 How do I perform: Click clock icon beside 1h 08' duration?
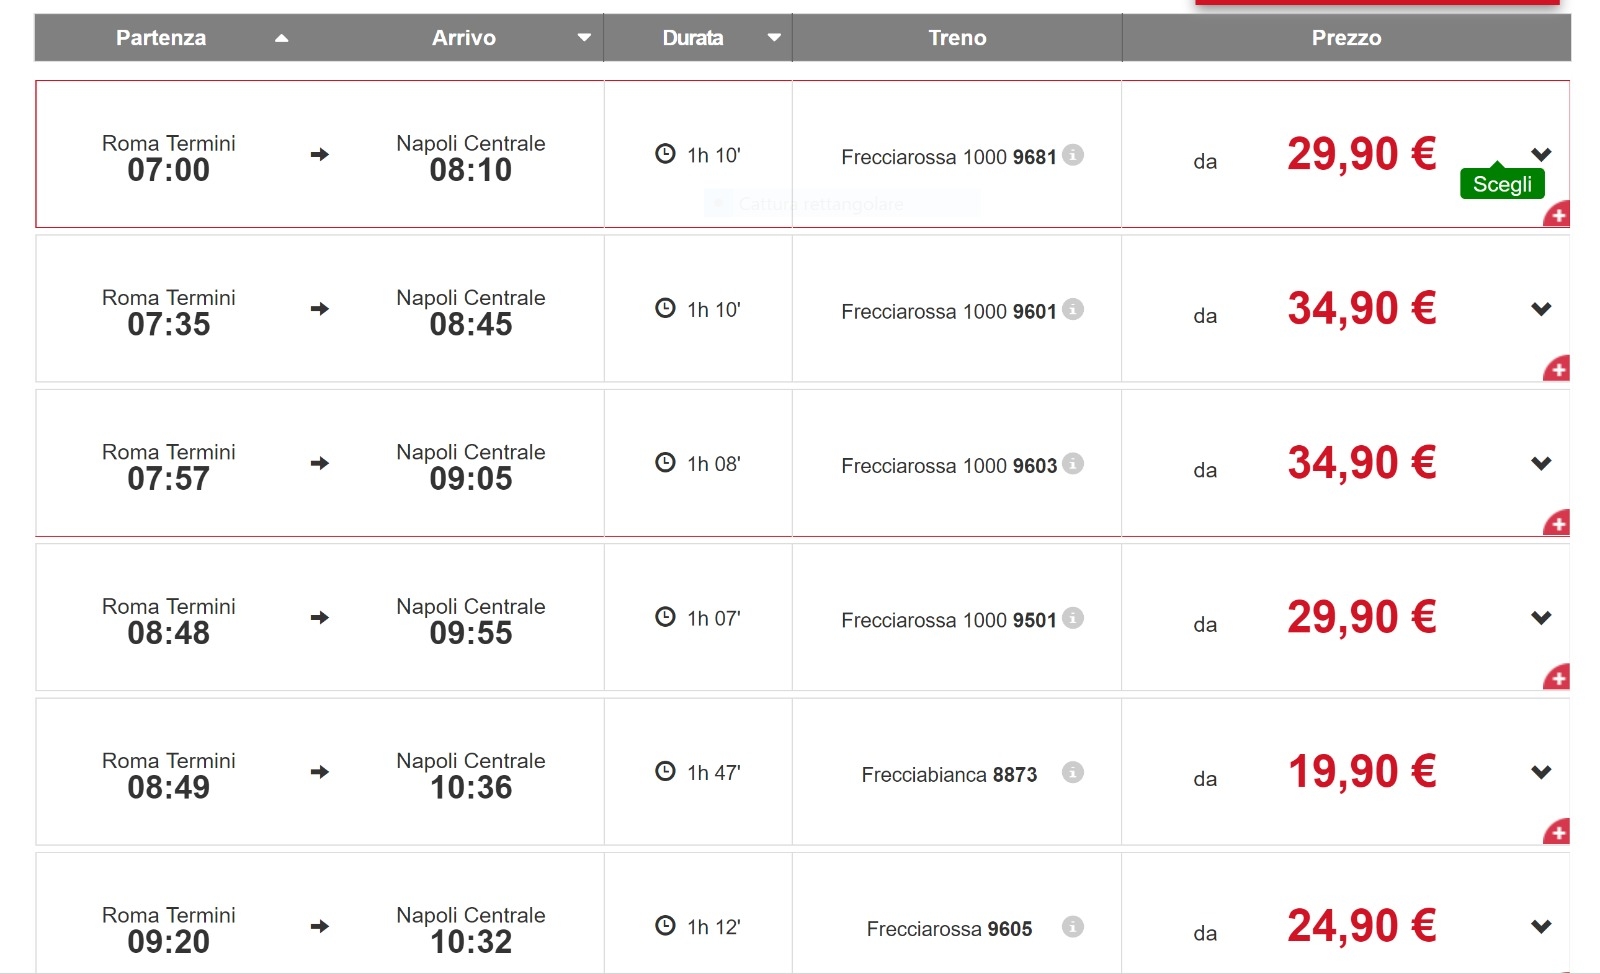tap(665, 463)
